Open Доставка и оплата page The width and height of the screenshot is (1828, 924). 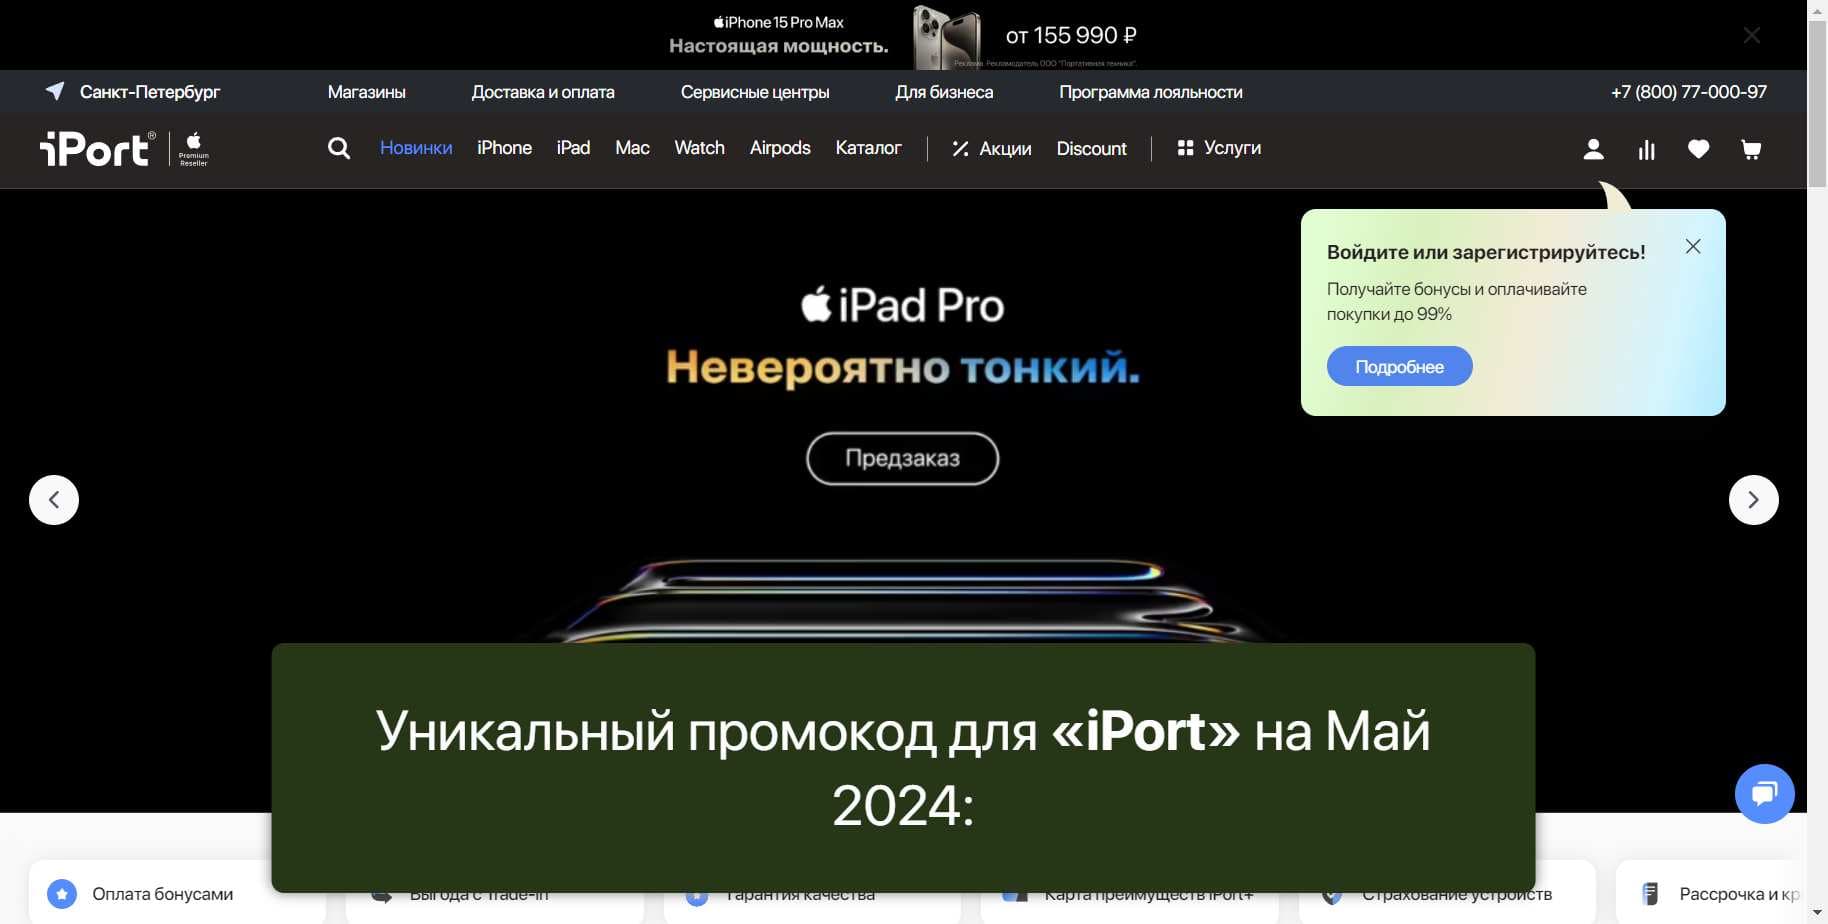tap(543, 91)
